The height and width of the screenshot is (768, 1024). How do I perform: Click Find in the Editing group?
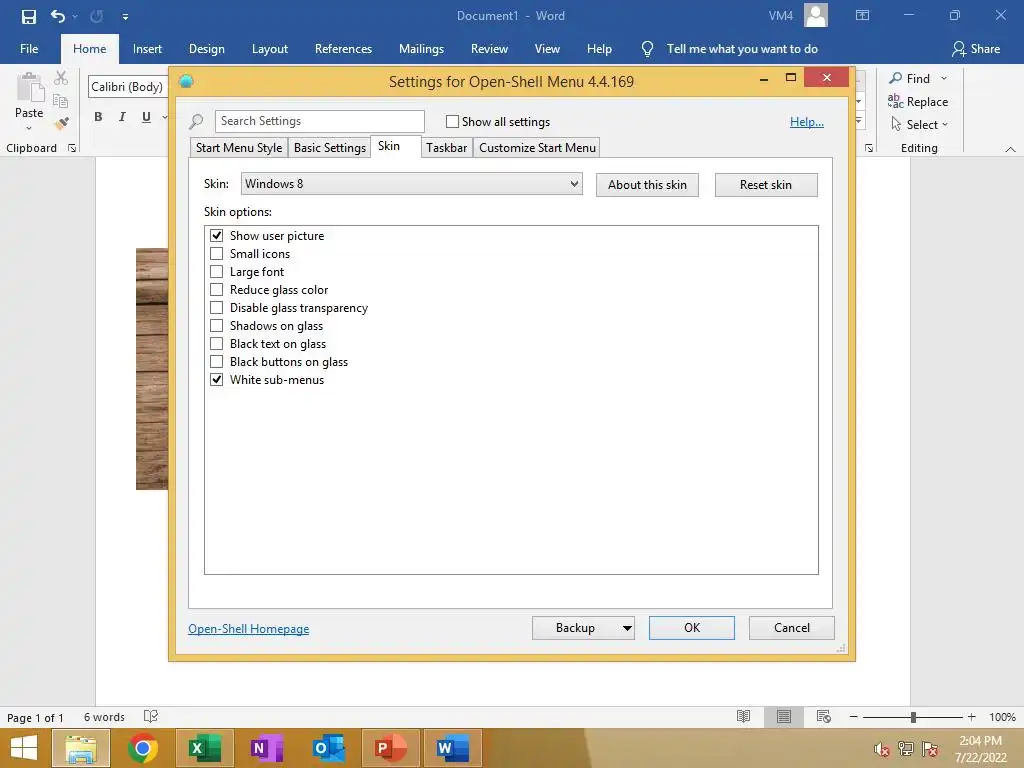click(x=910, y=78)
